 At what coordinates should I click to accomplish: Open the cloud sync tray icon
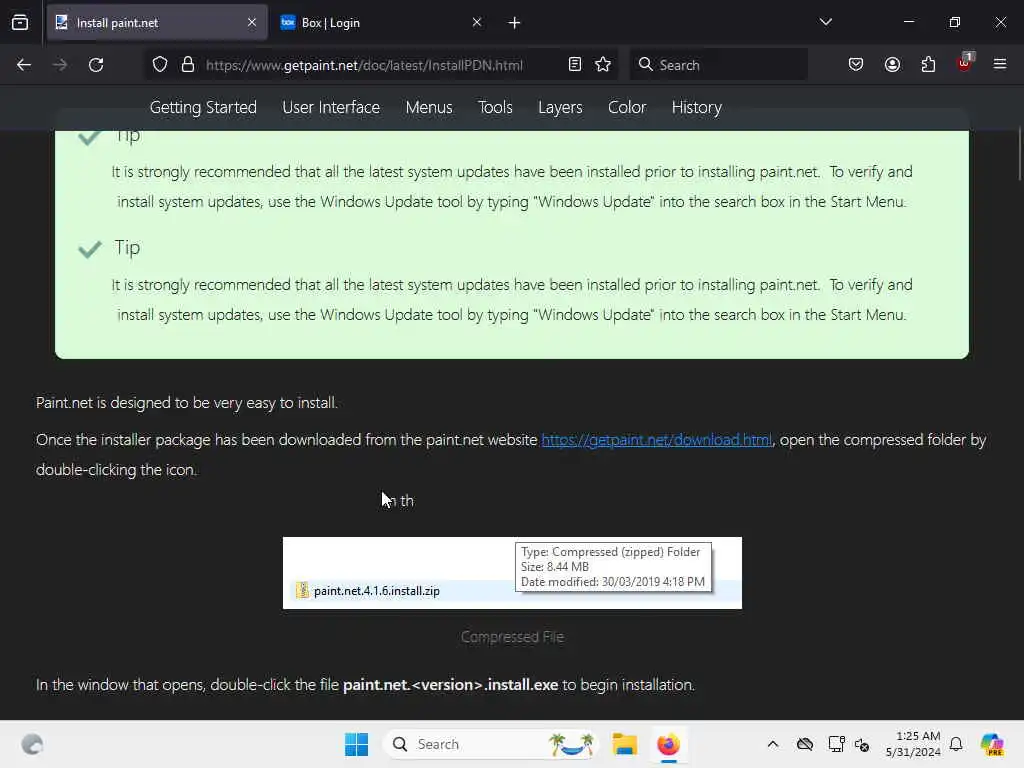805,744
